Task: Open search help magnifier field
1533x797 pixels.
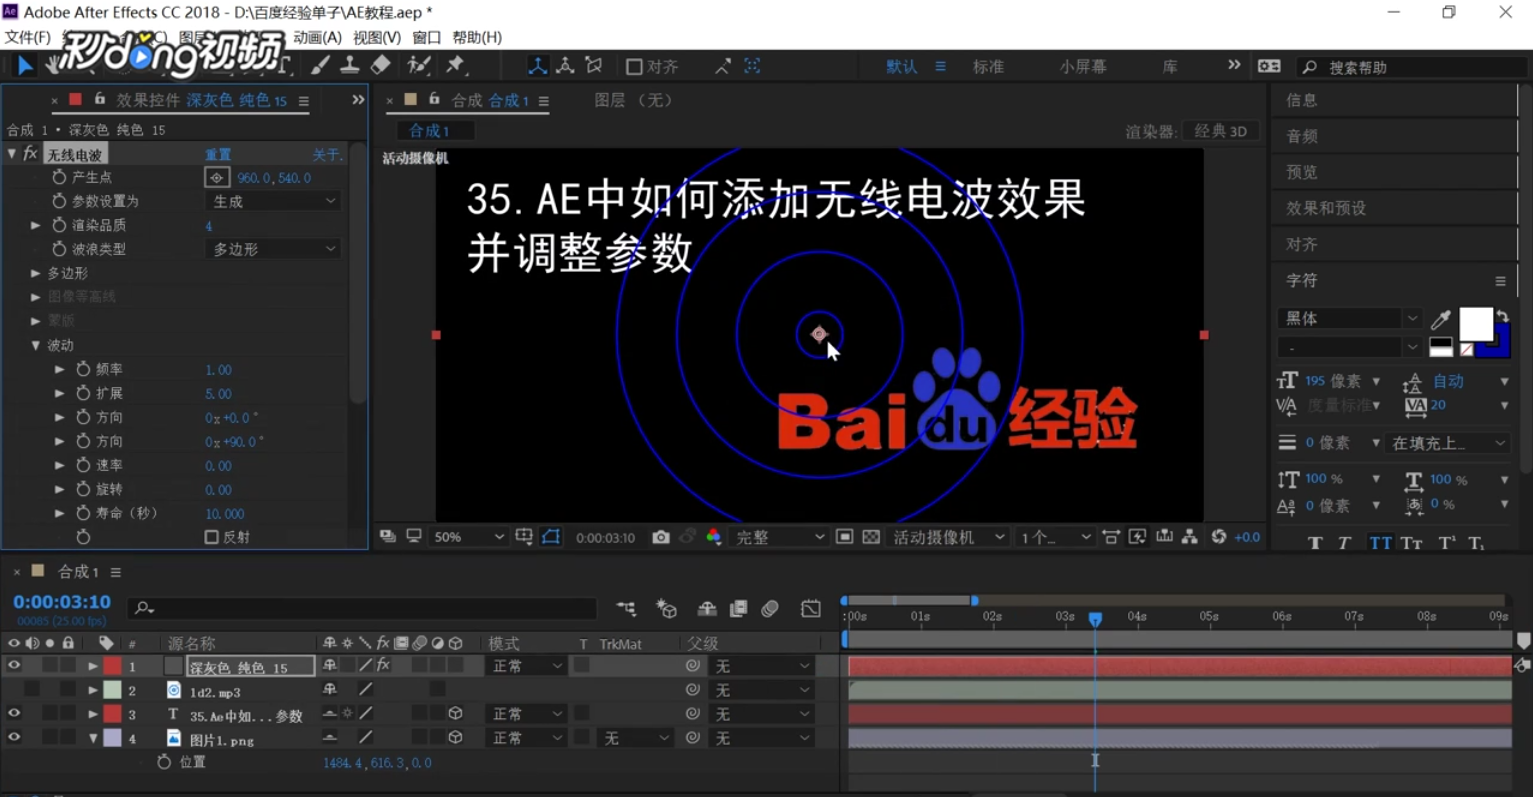Action: coord(1410,67)
